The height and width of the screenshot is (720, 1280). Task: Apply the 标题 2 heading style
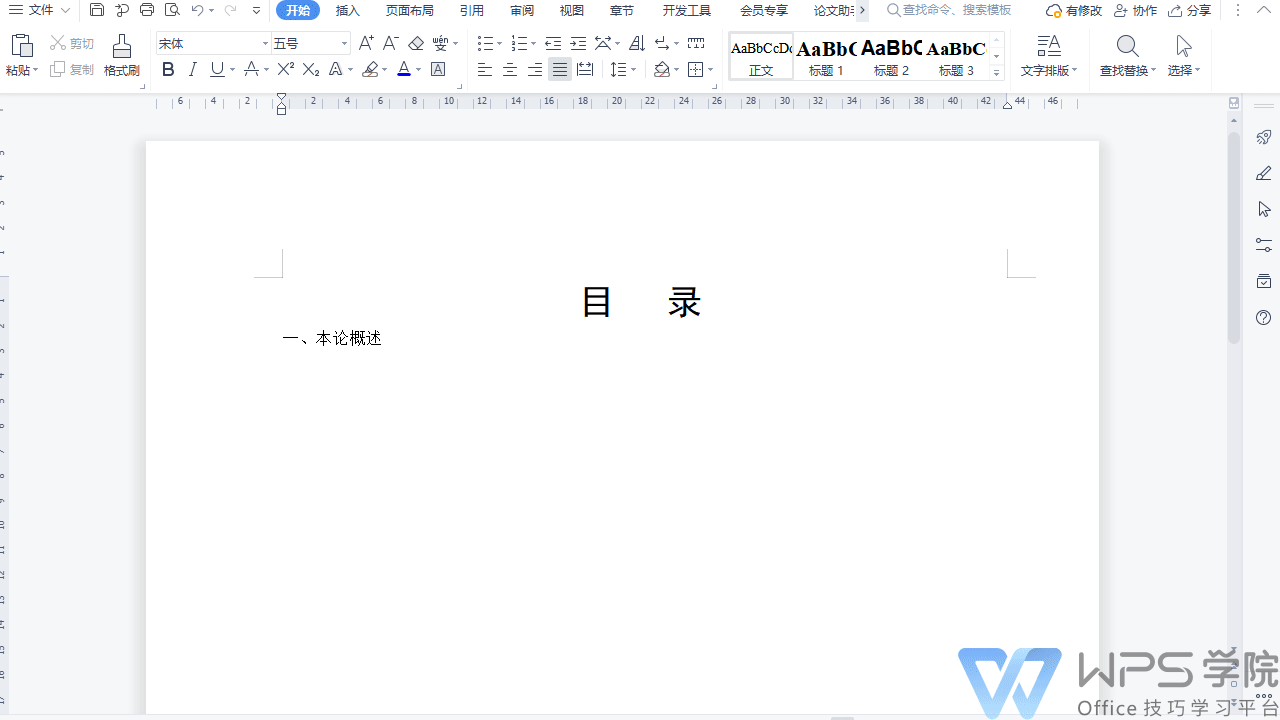tap(891, 56)
